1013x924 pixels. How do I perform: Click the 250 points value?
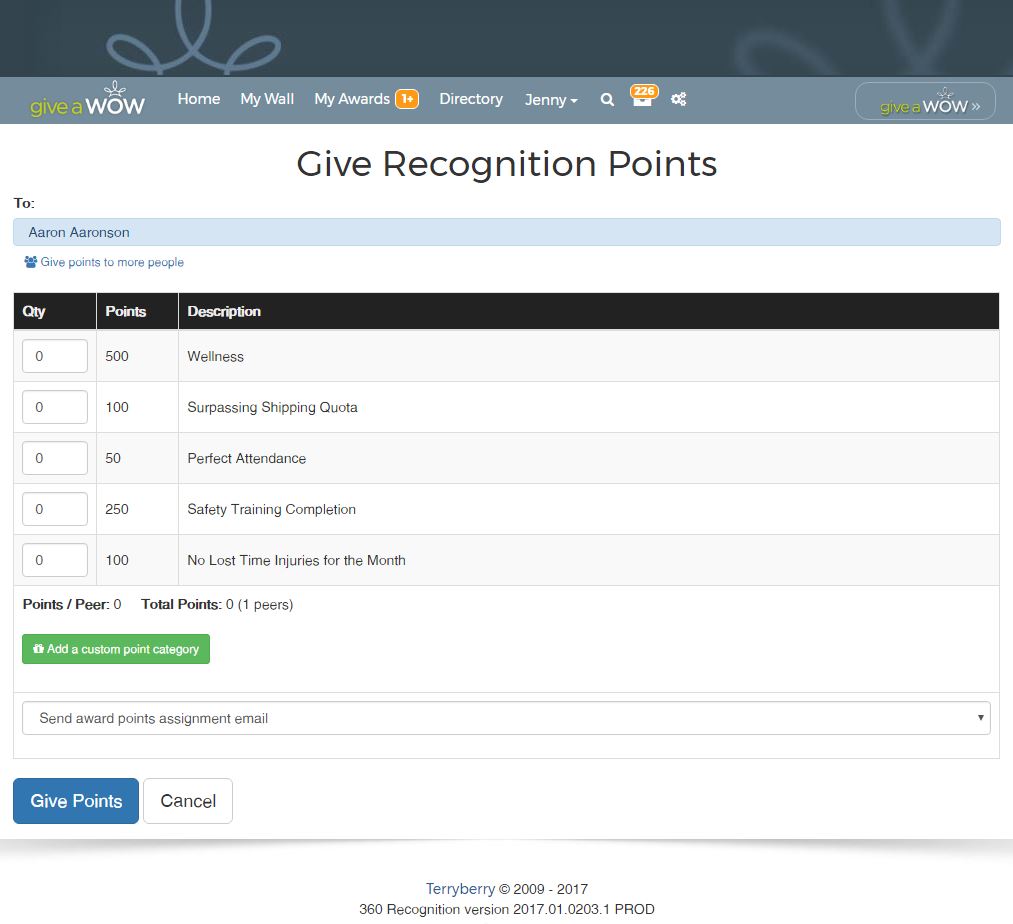point(117,509)
